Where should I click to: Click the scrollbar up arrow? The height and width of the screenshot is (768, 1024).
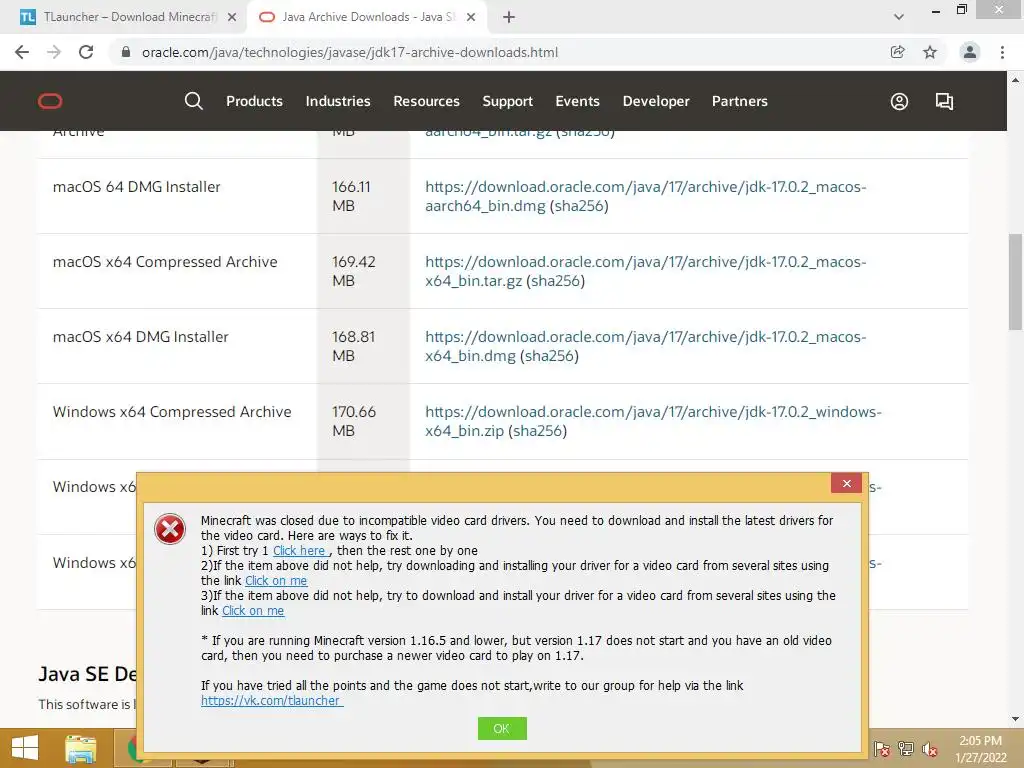pos(1016,80)
